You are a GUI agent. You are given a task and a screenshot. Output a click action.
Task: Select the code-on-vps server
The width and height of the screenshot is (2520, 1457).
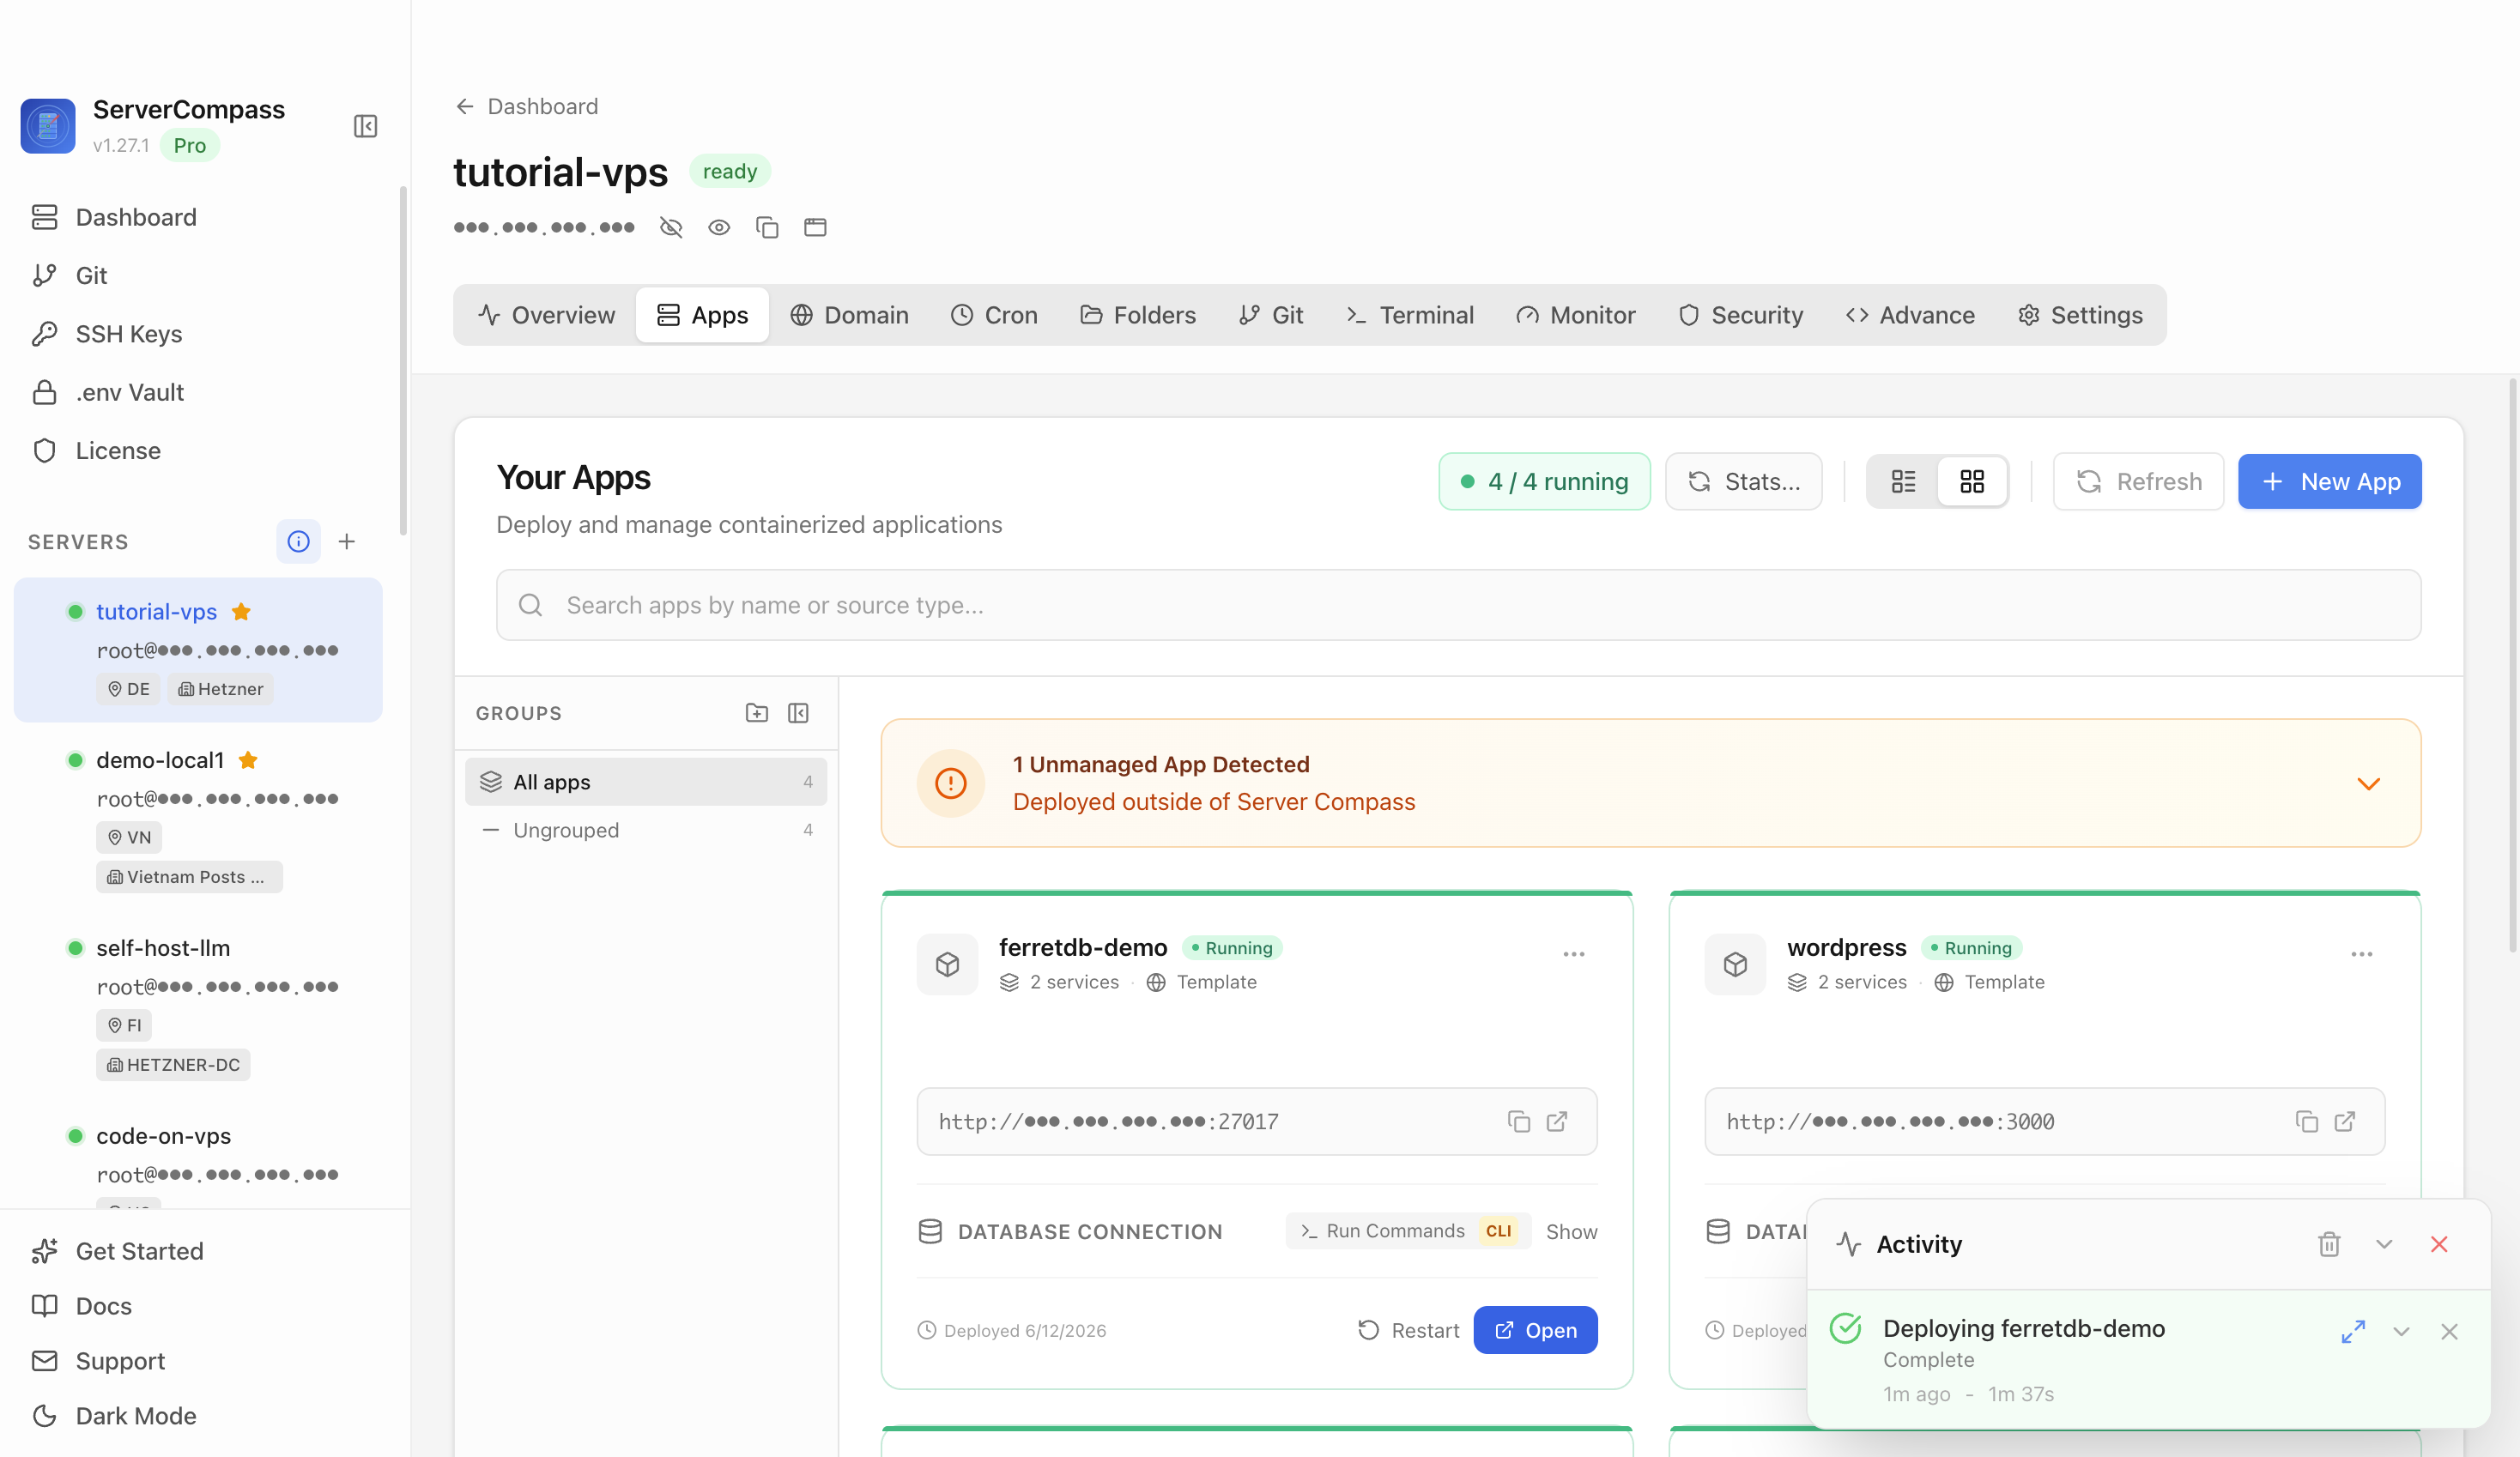pos(198,1154)
